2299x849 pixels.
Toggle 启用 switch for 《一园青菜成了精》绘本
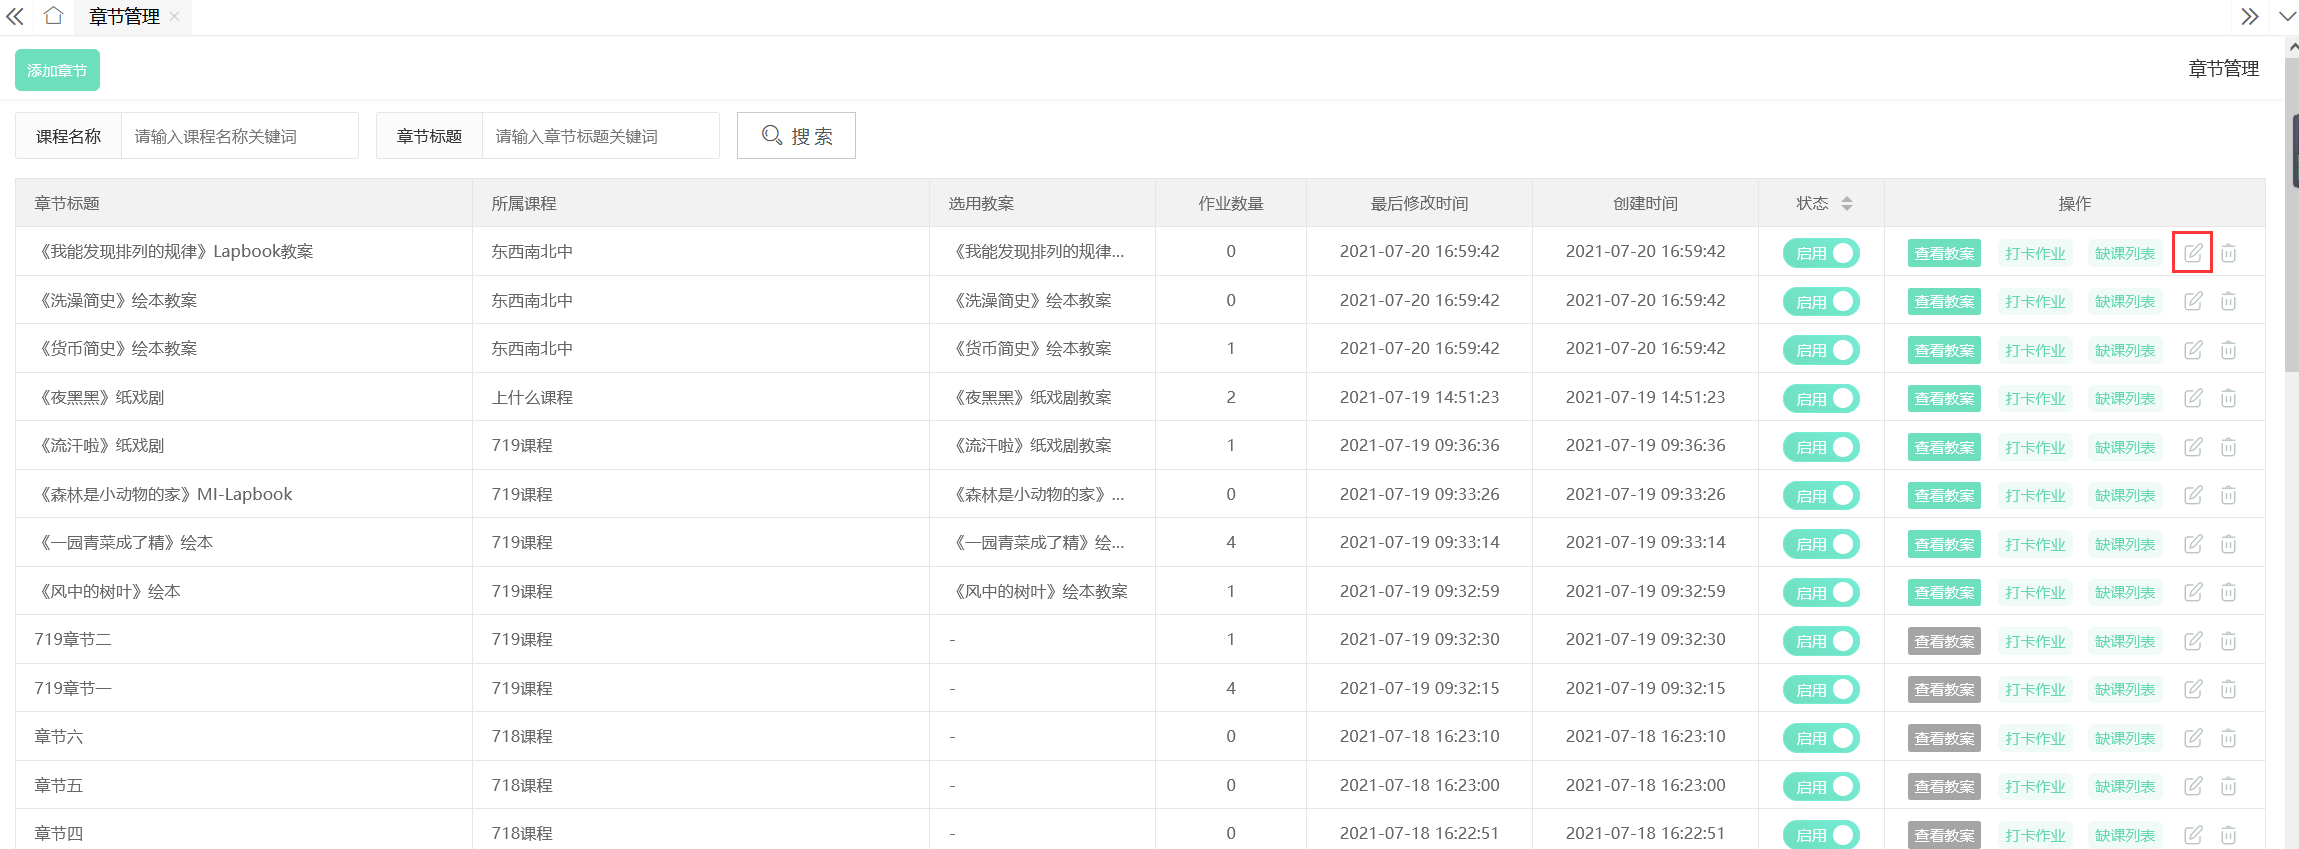[x=1821, y=544]
